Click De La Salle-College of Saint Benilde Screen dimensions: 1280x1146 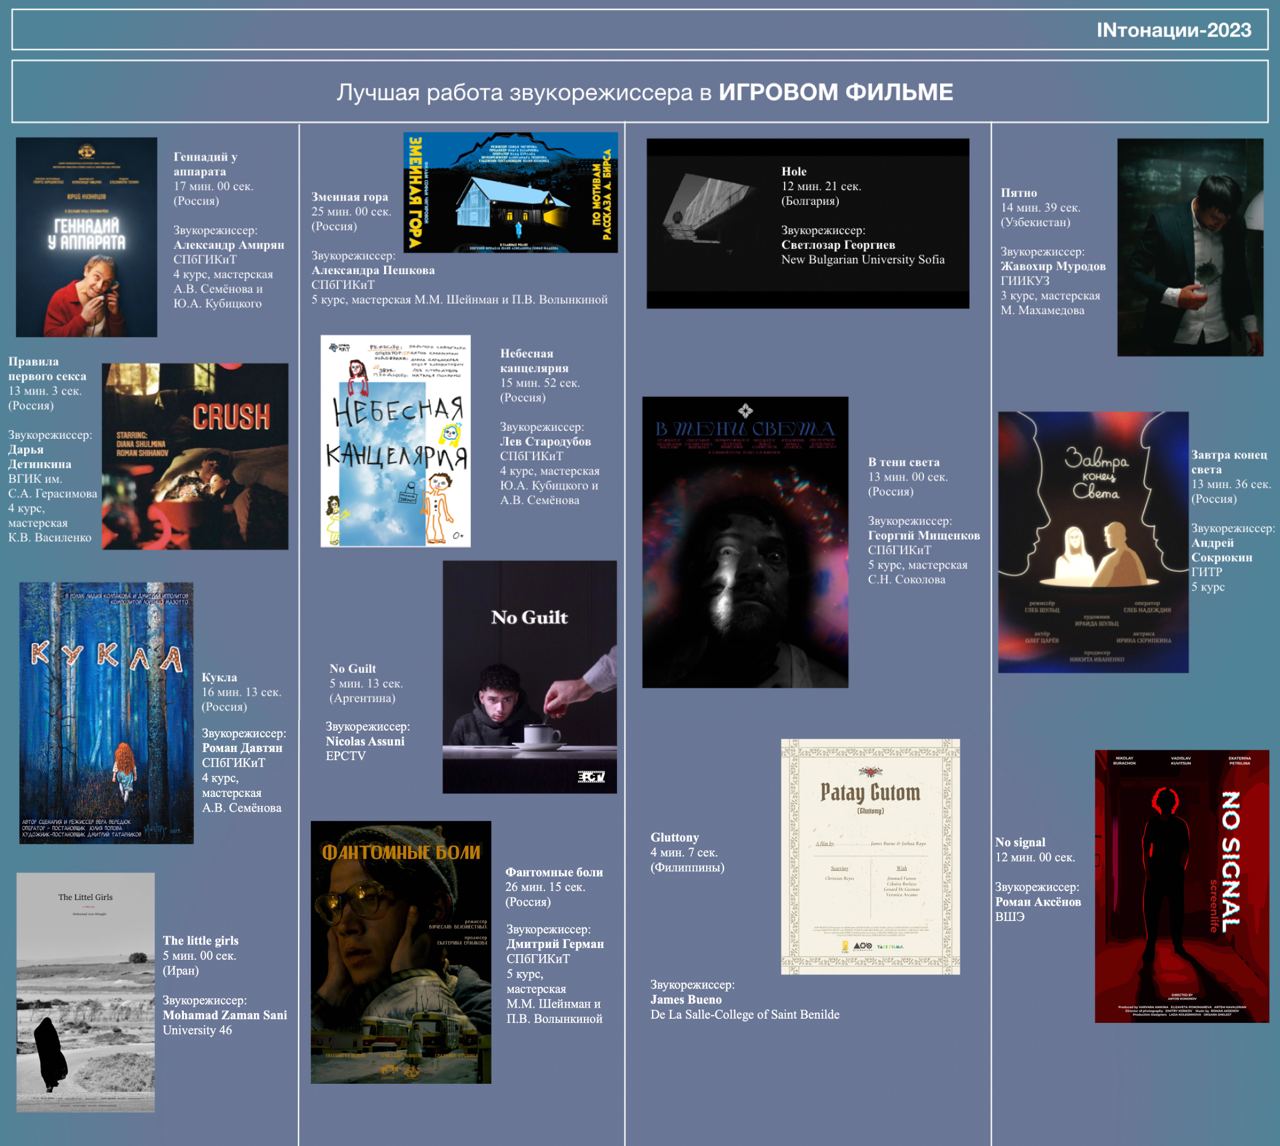745,1014
